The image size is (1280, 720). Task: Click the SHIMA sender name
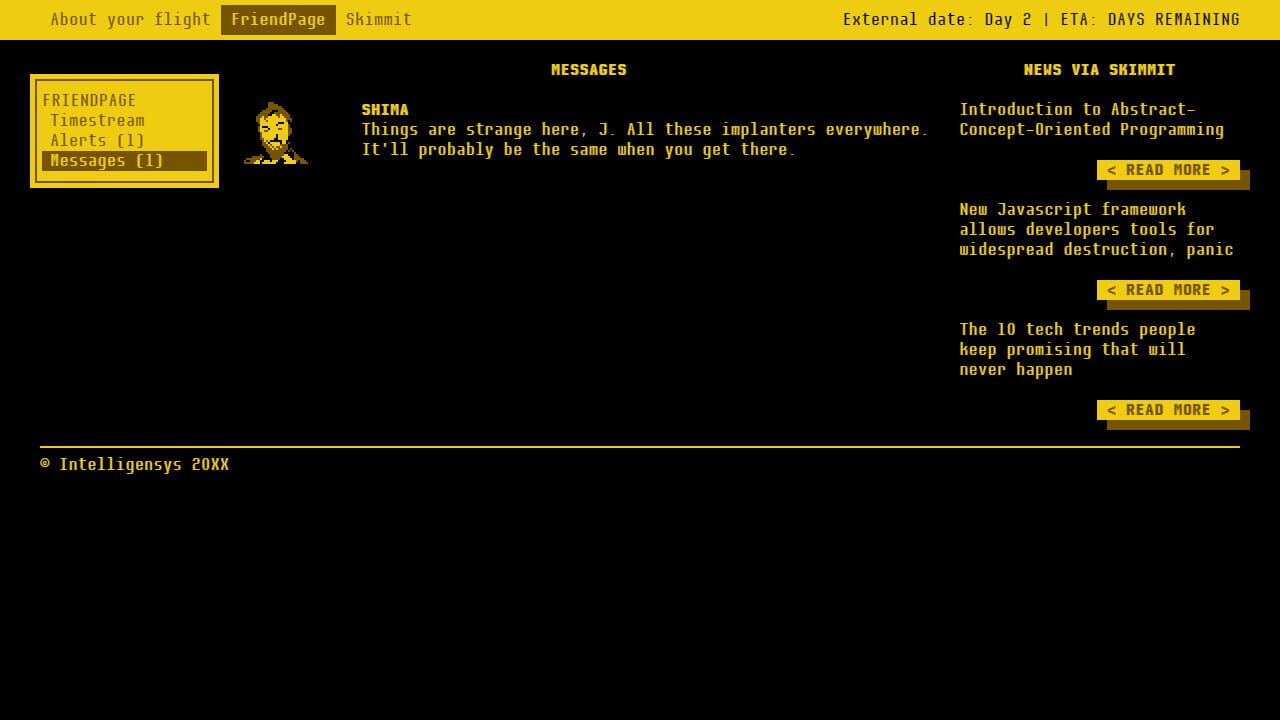(384, 109)
